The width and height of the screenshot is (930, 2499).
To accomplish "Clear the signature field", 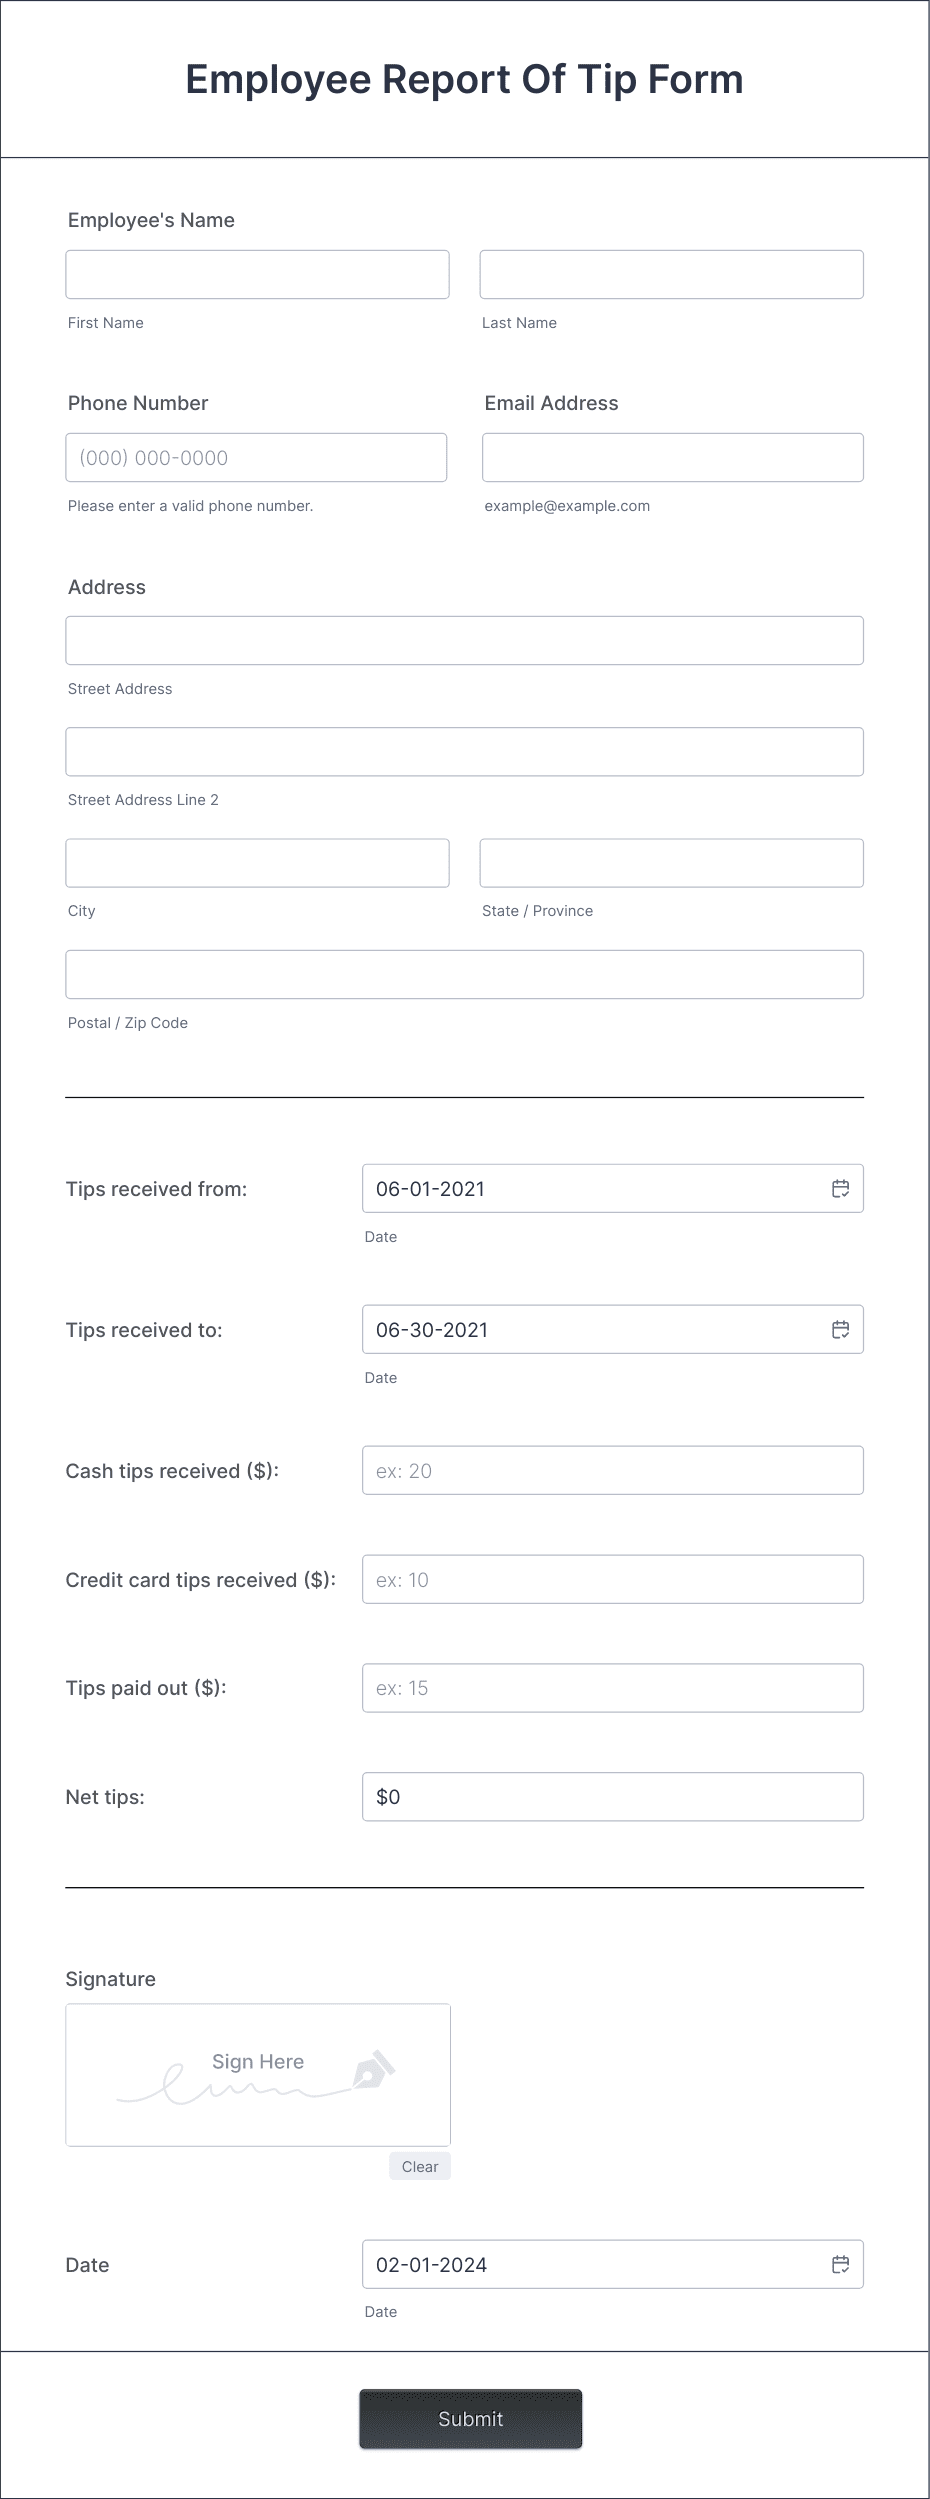I will click(419, 2166).
